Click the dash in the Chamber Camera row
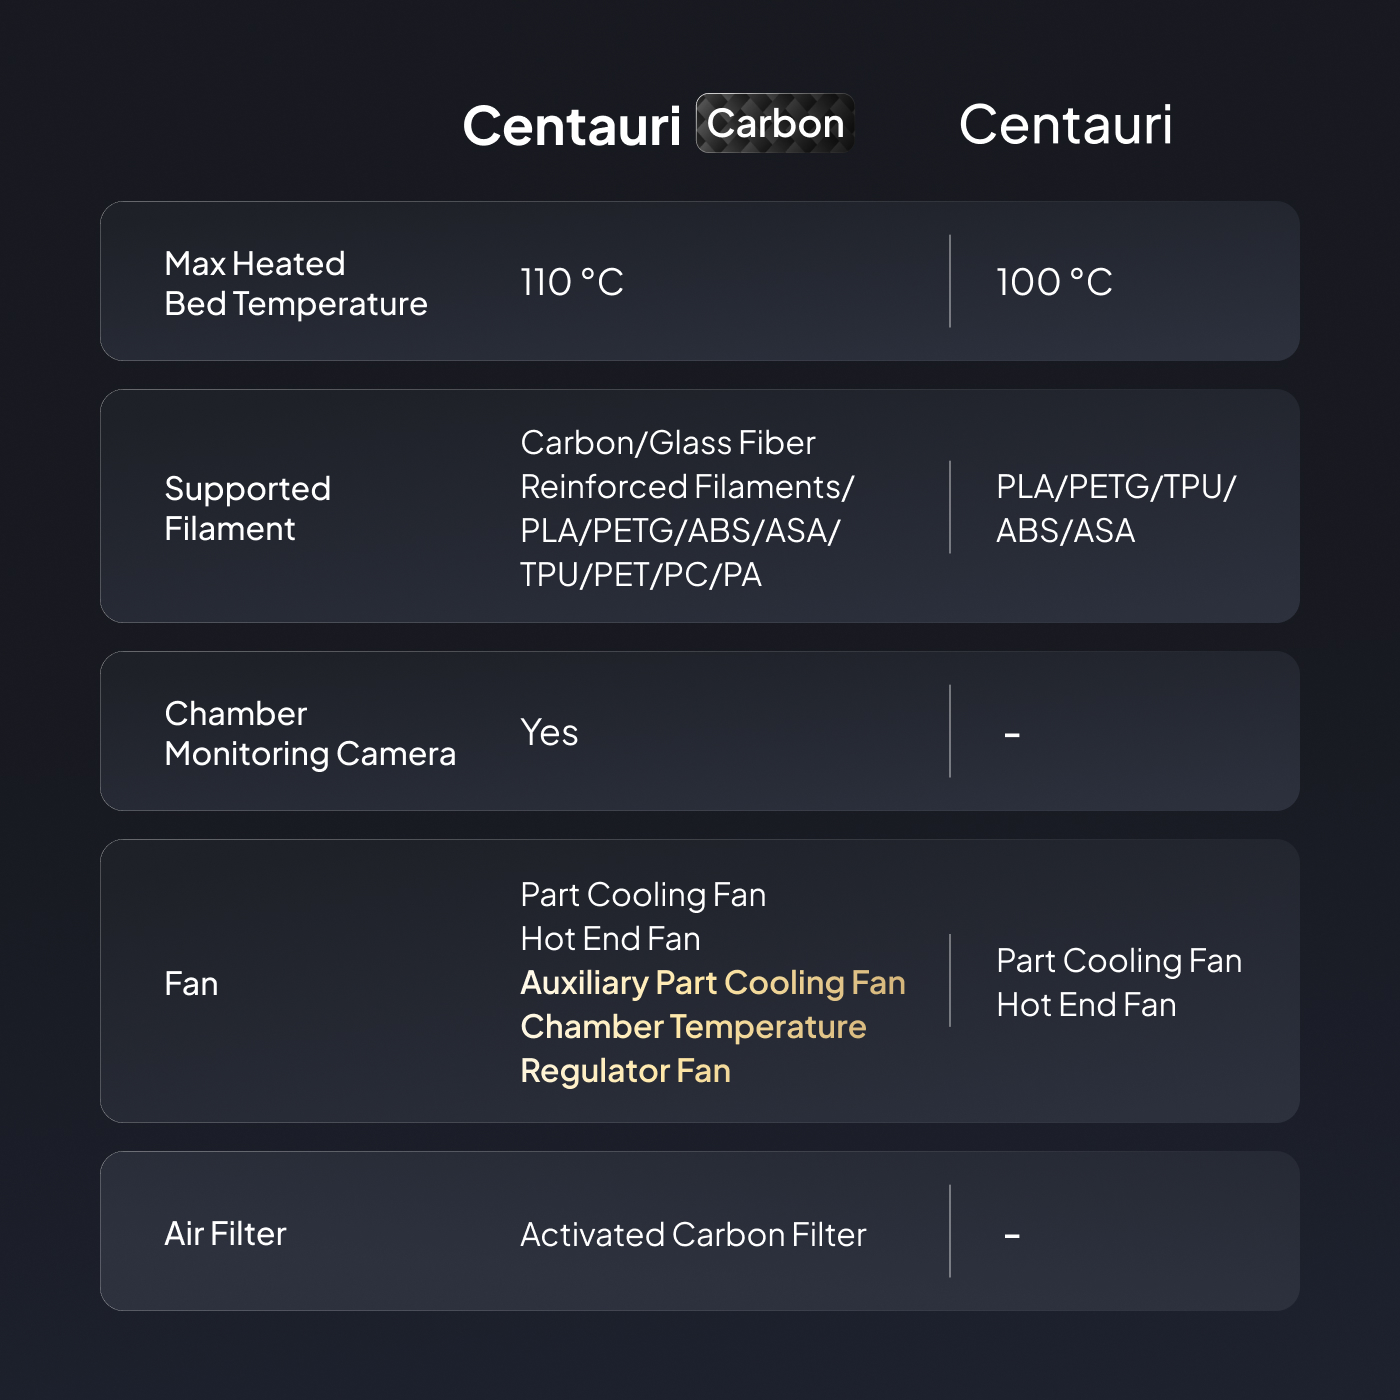1400x1400 pixels. coord(1012,735)
